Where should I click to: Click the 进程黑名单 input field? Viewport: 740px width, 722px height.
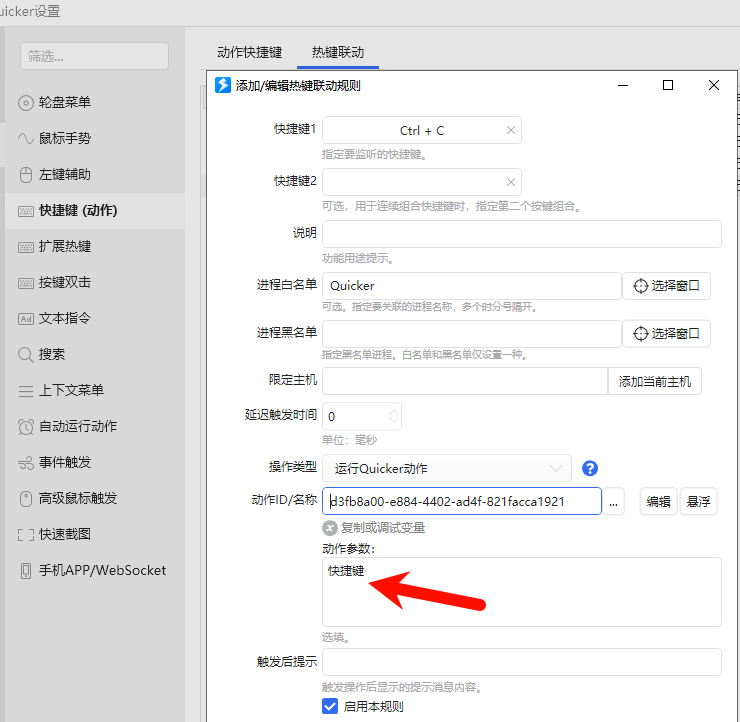click(x=471, y=334)
